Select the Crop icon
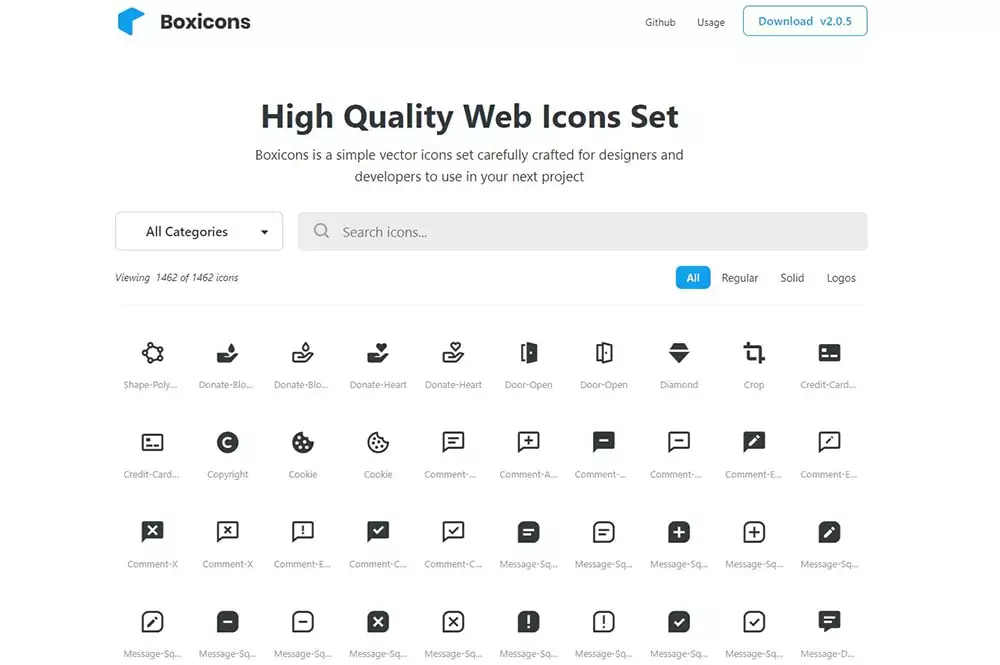The image size is (1000, 665). click(754, 353)
